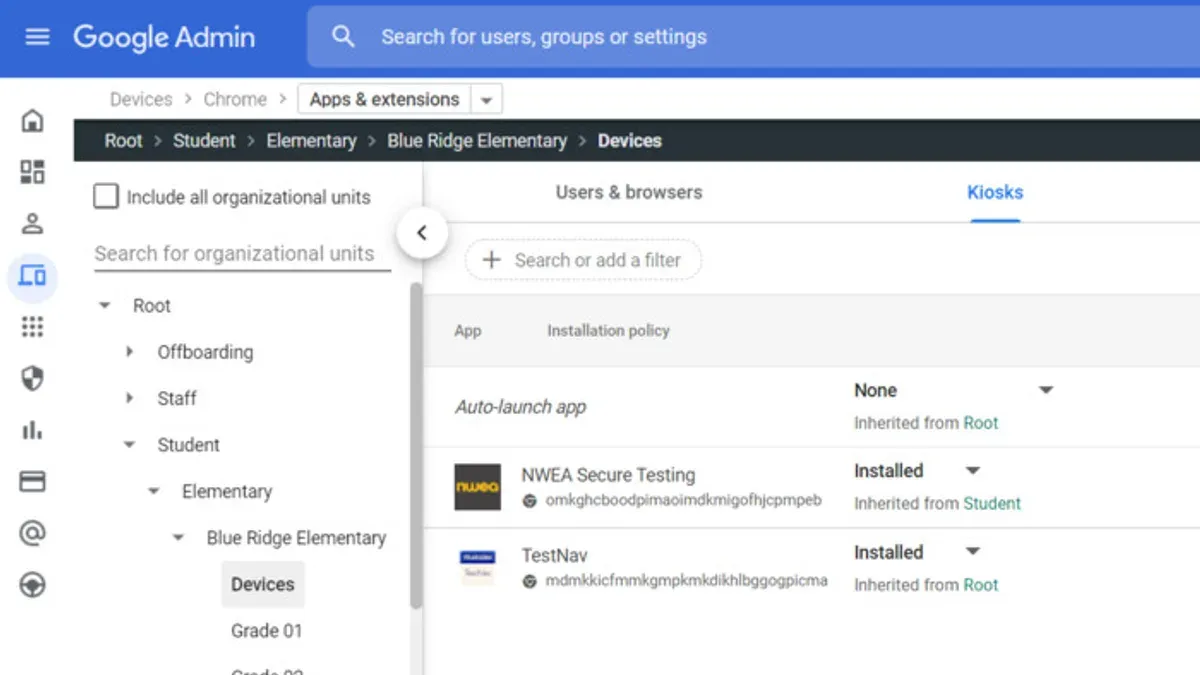The image size is (1200, 675).
Task: Expand the Offboarding tree node
Action: [129, 352]
